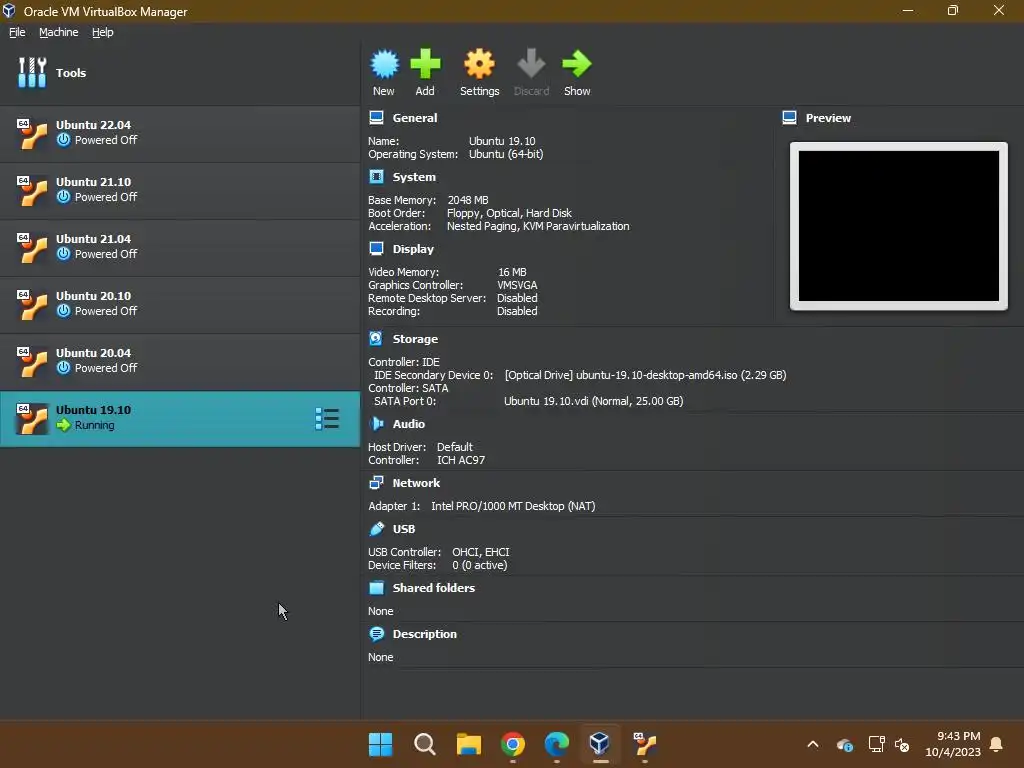Open Shared folders settings header
Image resolution: width=1024 pixels, height=768 pixels.
point(434,588)
